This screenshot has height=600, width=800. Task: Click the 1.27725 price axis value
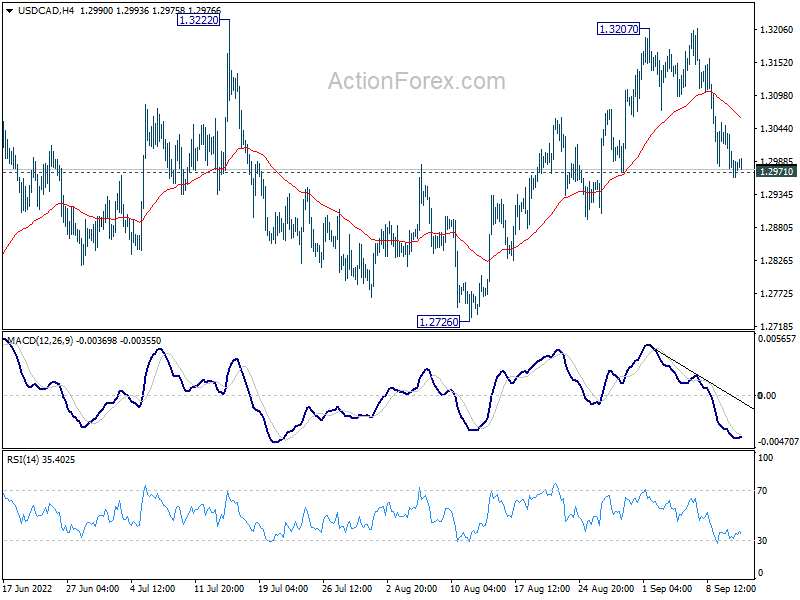pyautogui.click(x=777, y=293)
